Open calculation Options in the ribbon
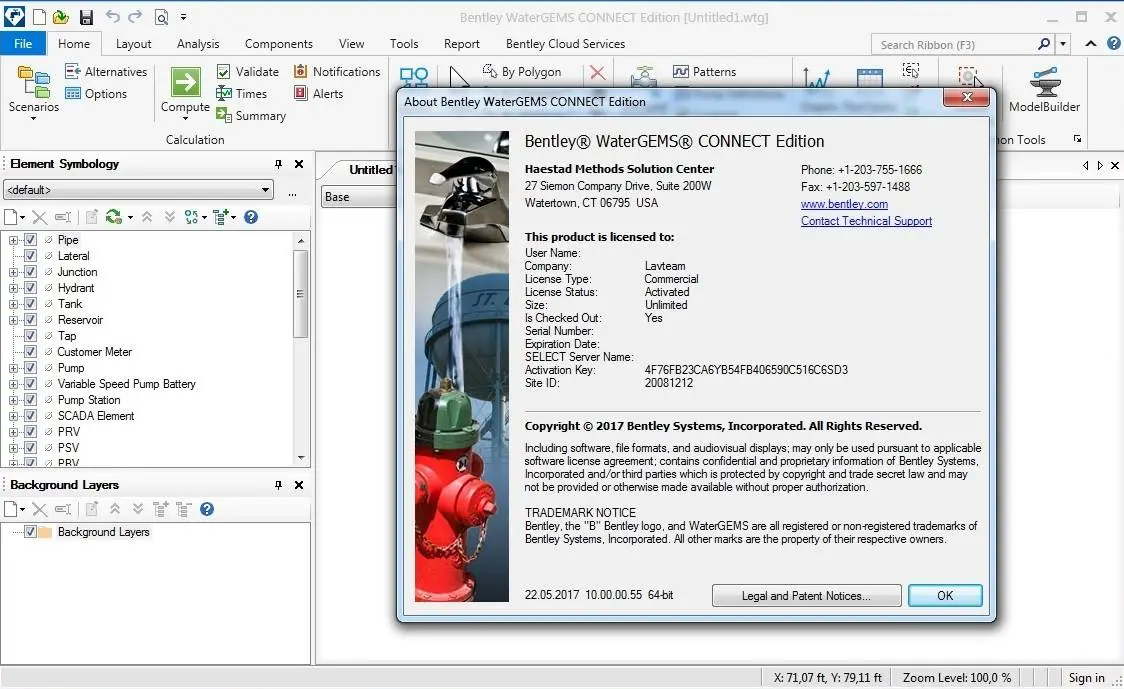Image resolution: width=1124 pixels, height=689 pixels. 95,93
